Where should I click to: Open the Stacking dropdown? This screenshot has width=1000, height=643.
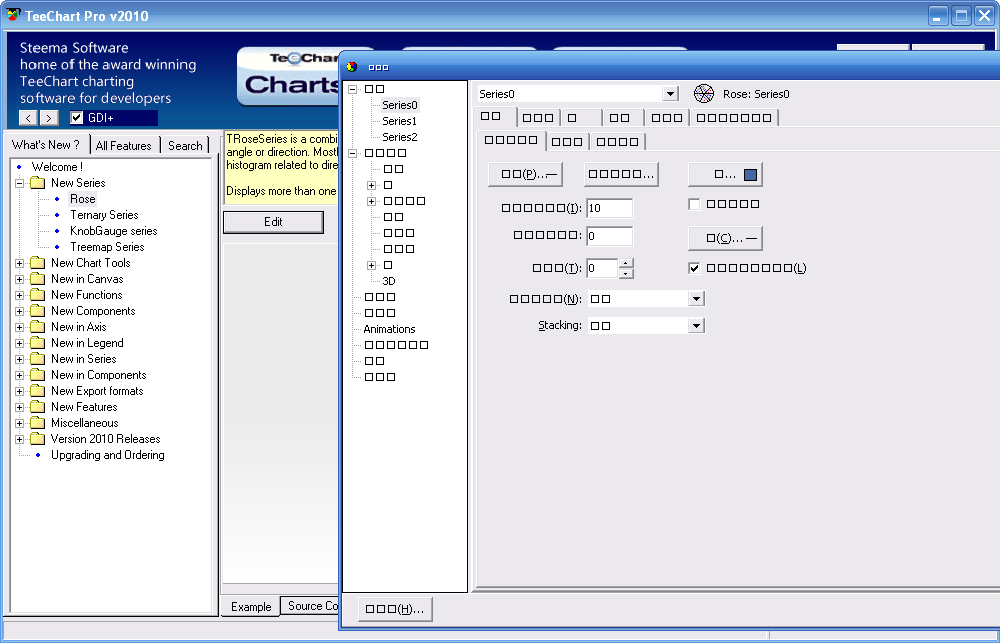coord(696,325)
